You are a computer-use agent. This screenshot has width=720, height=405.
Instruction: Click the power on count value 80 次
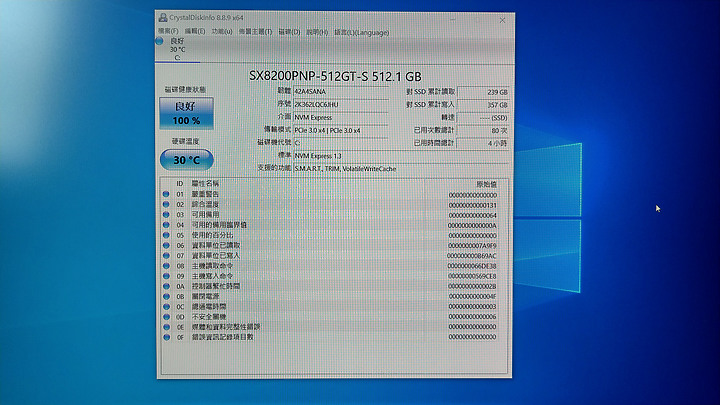pos(483,130)
